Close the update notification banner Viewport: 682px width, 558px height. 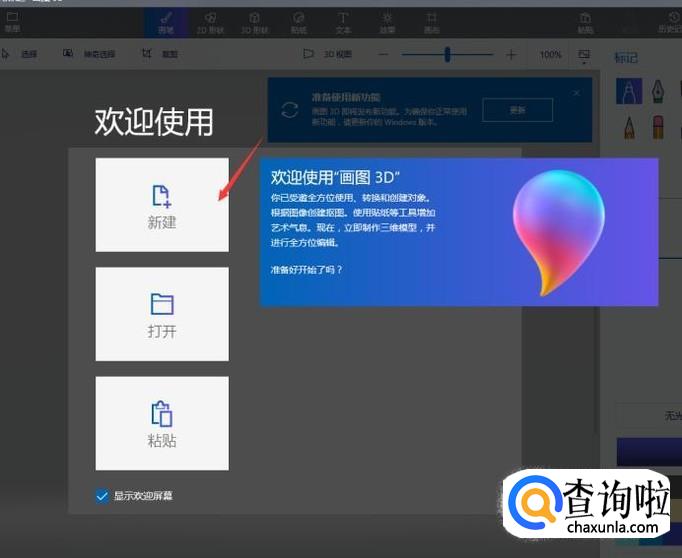coord(576,93)
